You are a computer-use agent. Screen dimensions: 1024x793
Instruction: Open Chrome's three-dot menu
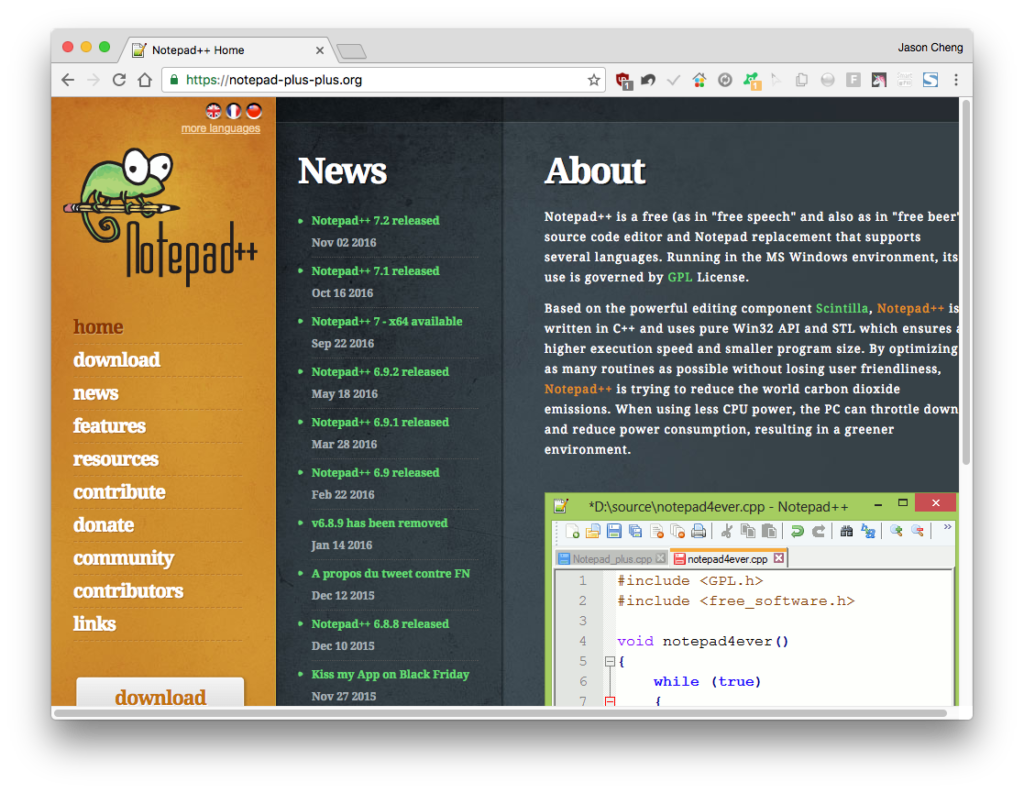pyautogui.click(x=956, y=80)
